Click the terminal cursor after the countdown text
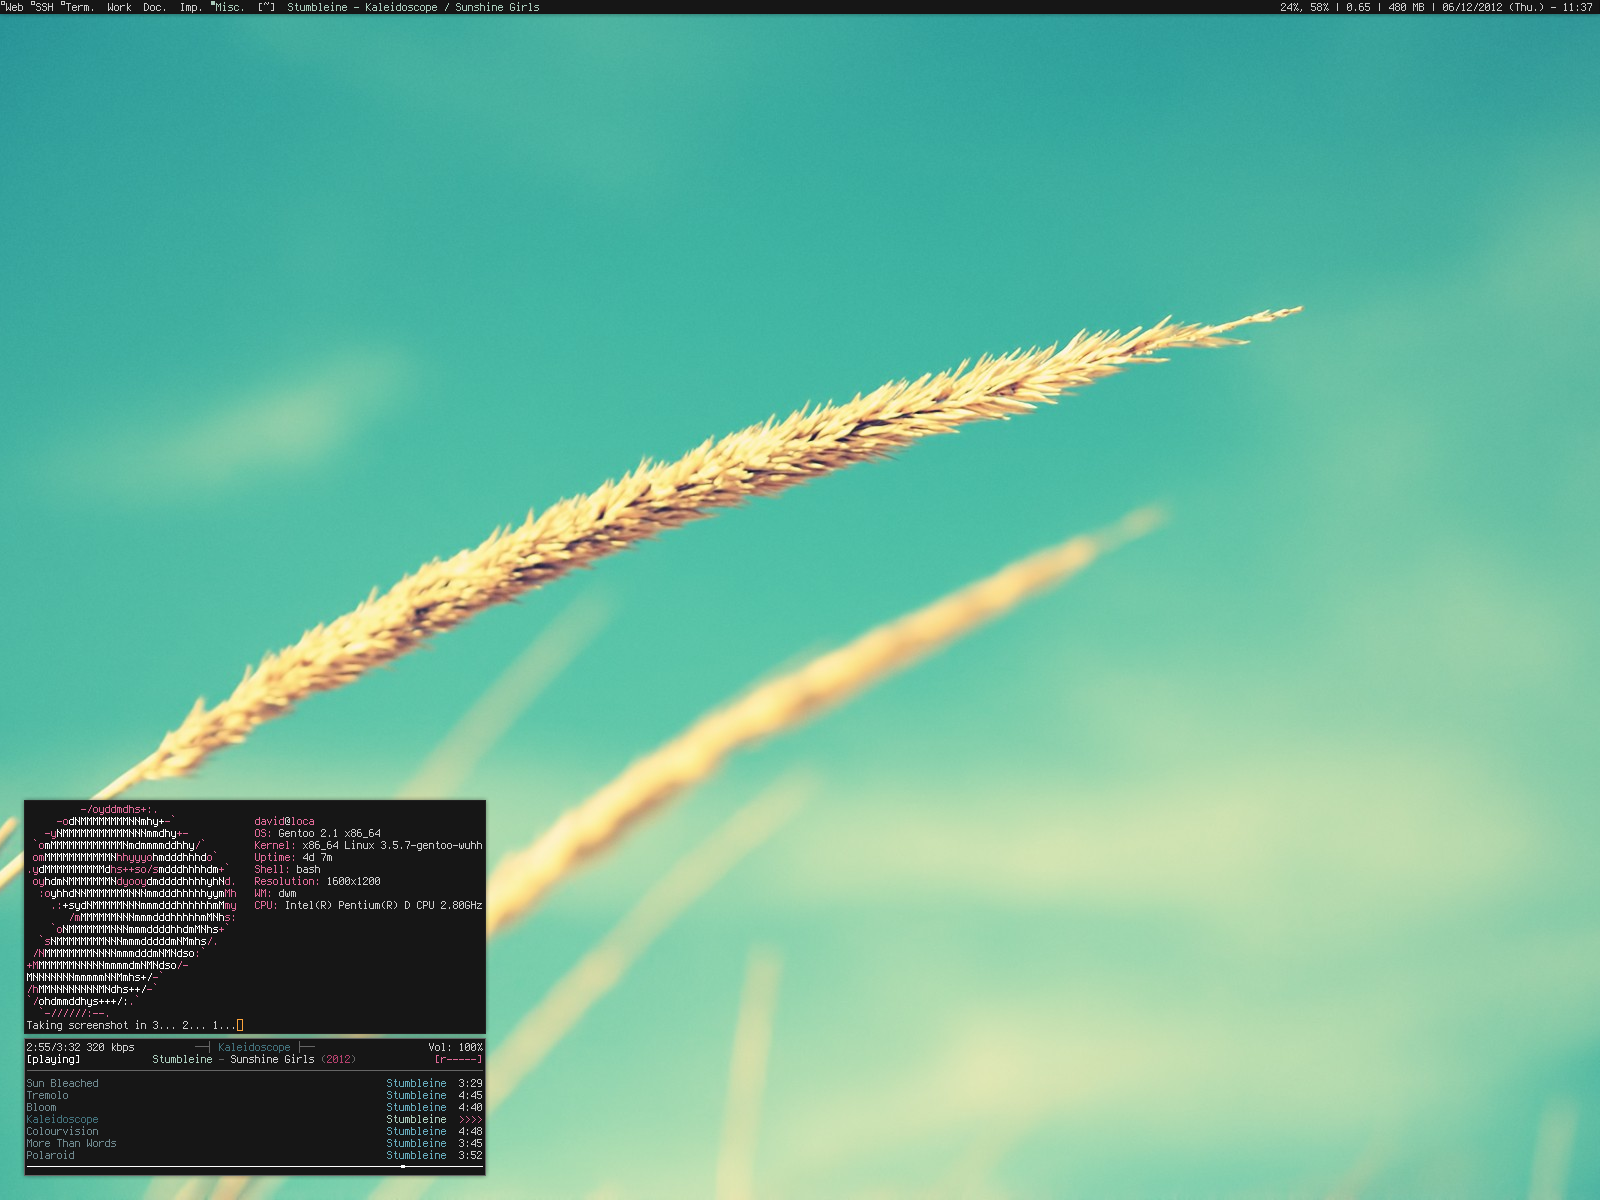 pyautogui.click(x=240, y=1025)
